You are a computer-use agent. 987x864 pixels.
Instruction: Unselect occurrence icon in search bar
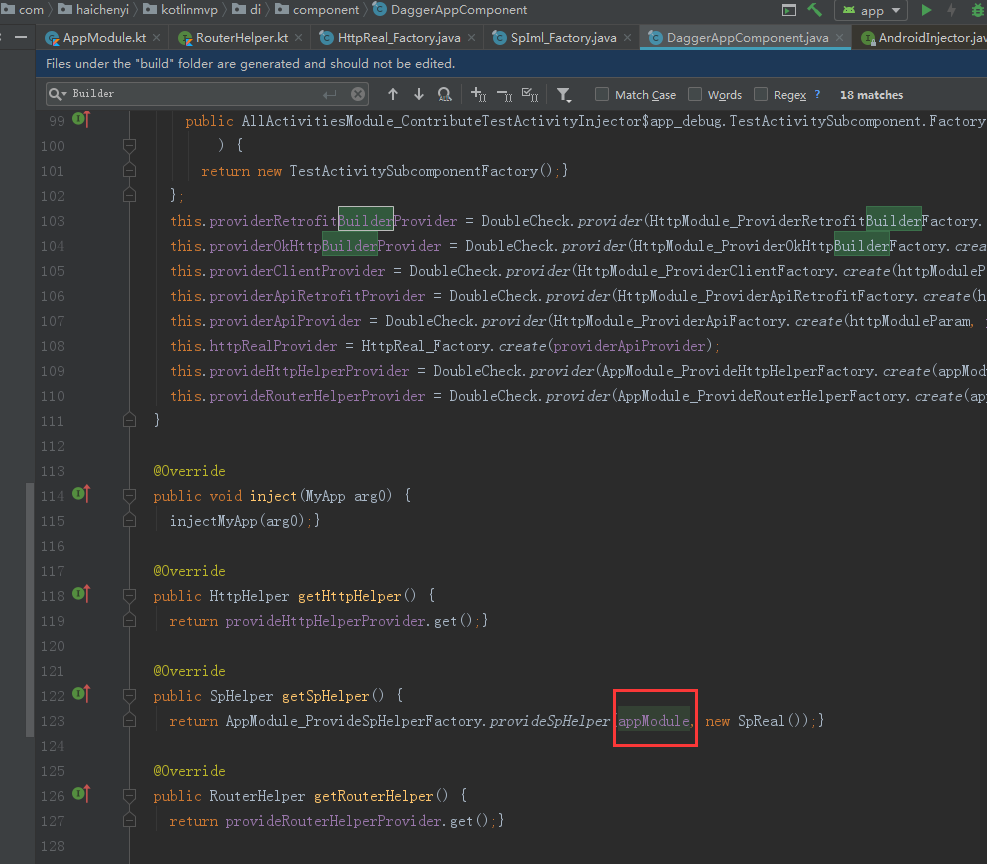coord(504,94)
